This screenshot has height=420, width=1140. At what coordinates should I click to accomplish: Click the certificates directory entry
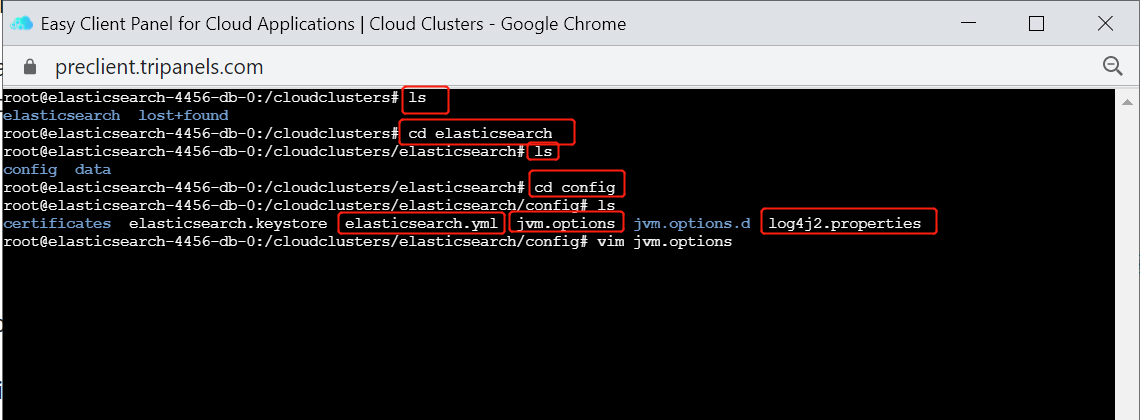coord(57,223)
